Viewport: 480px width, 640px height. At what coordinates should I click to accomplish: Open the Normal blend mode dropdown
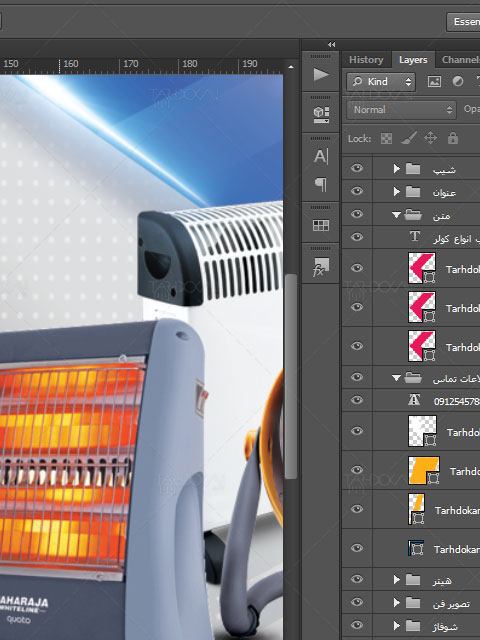(x=401, y=110)
